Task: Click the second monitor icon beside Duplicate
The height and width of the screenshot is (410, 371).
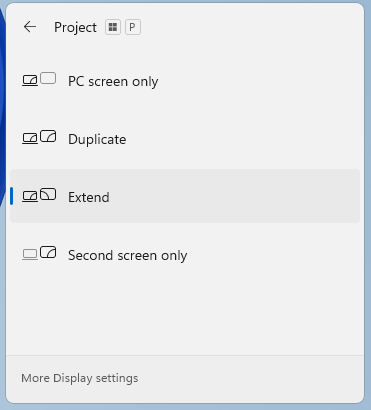Action: click(x=48, y=136)
